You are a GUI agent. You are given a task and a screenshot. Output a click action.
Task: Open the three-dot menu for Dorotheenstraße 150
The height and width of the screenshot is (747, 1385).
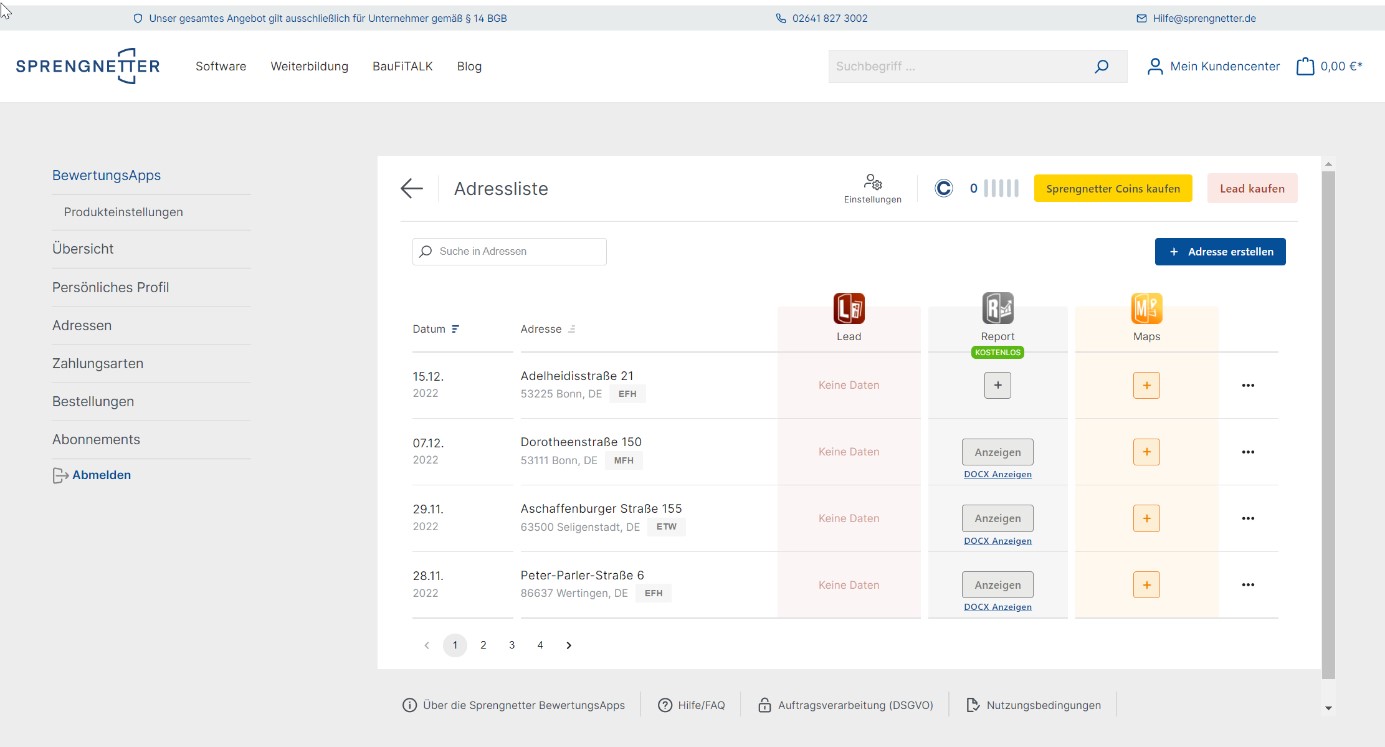click(x=1247, y=452)
